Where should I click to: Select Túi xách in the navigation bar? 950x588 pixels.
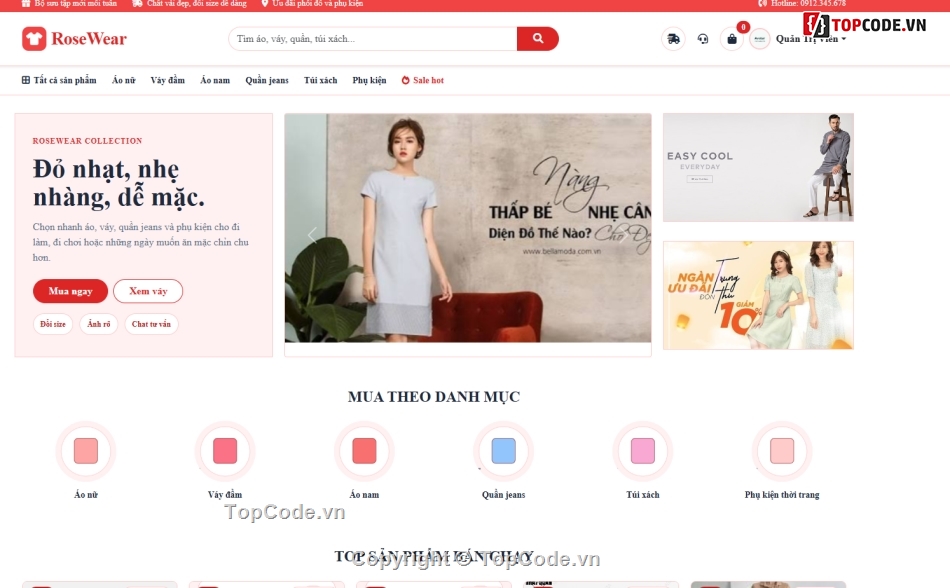[x=321, y=80]
